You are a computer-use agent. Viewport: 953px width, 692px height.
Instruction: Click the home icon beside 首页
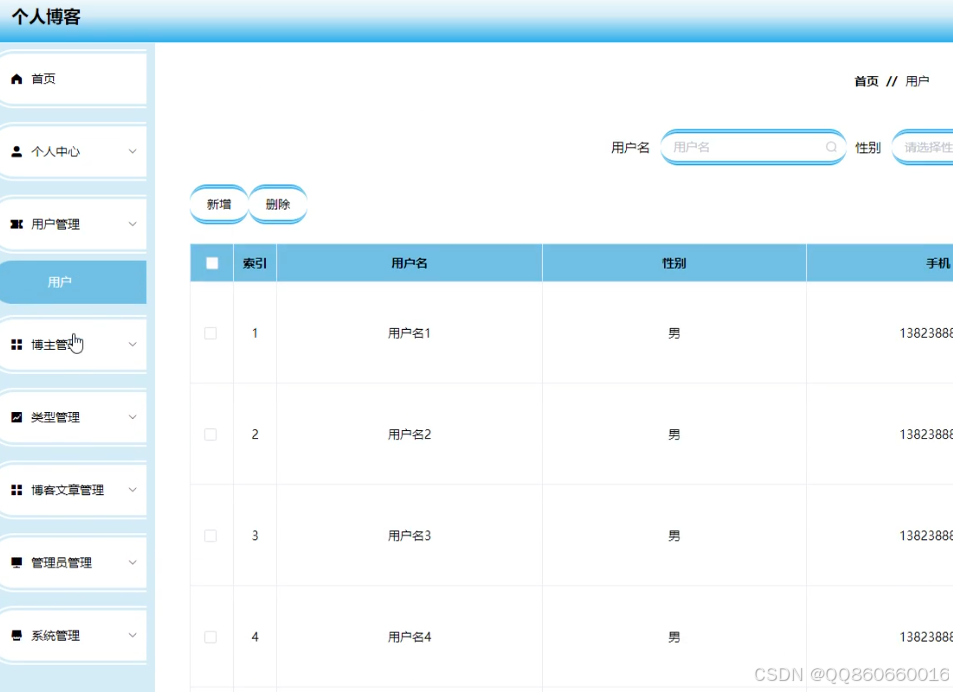[x=17, y=79]
